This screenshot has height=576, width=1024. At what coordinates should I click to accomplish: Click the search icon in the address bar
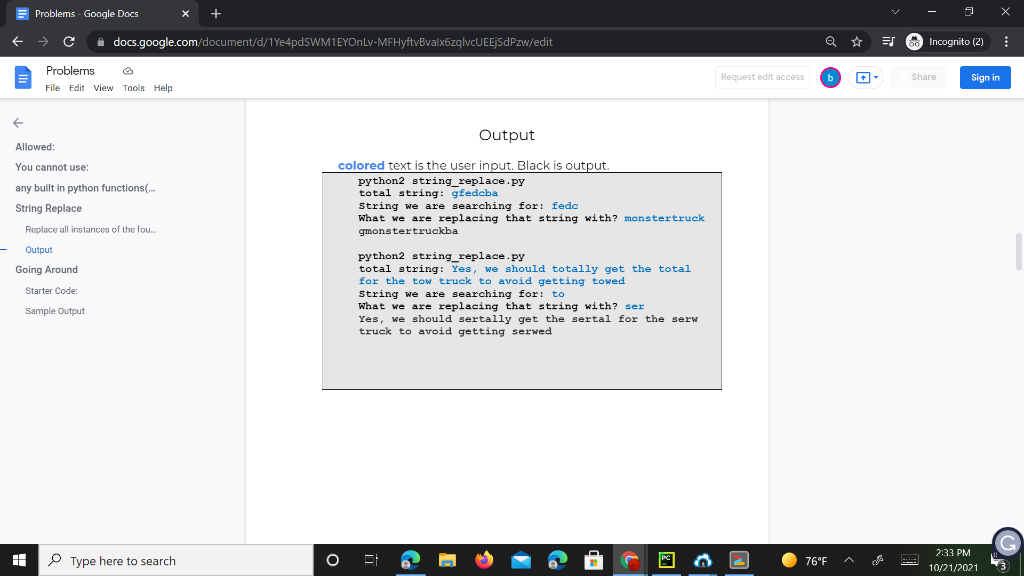[x=831, y=43]
